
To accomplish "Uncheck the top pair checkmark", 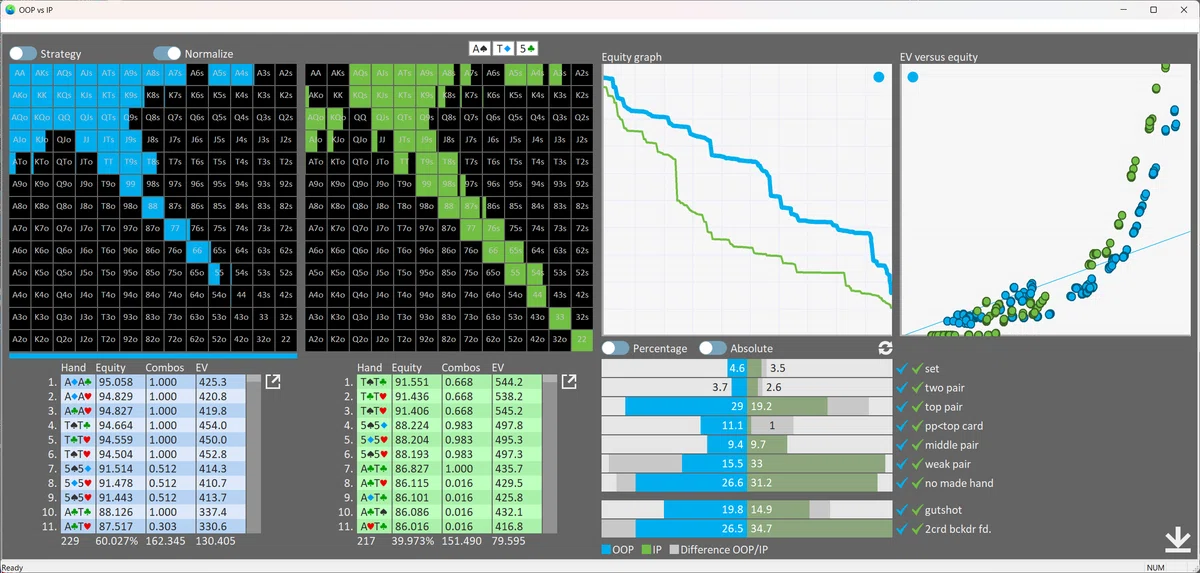I will (x=903, y=407).
